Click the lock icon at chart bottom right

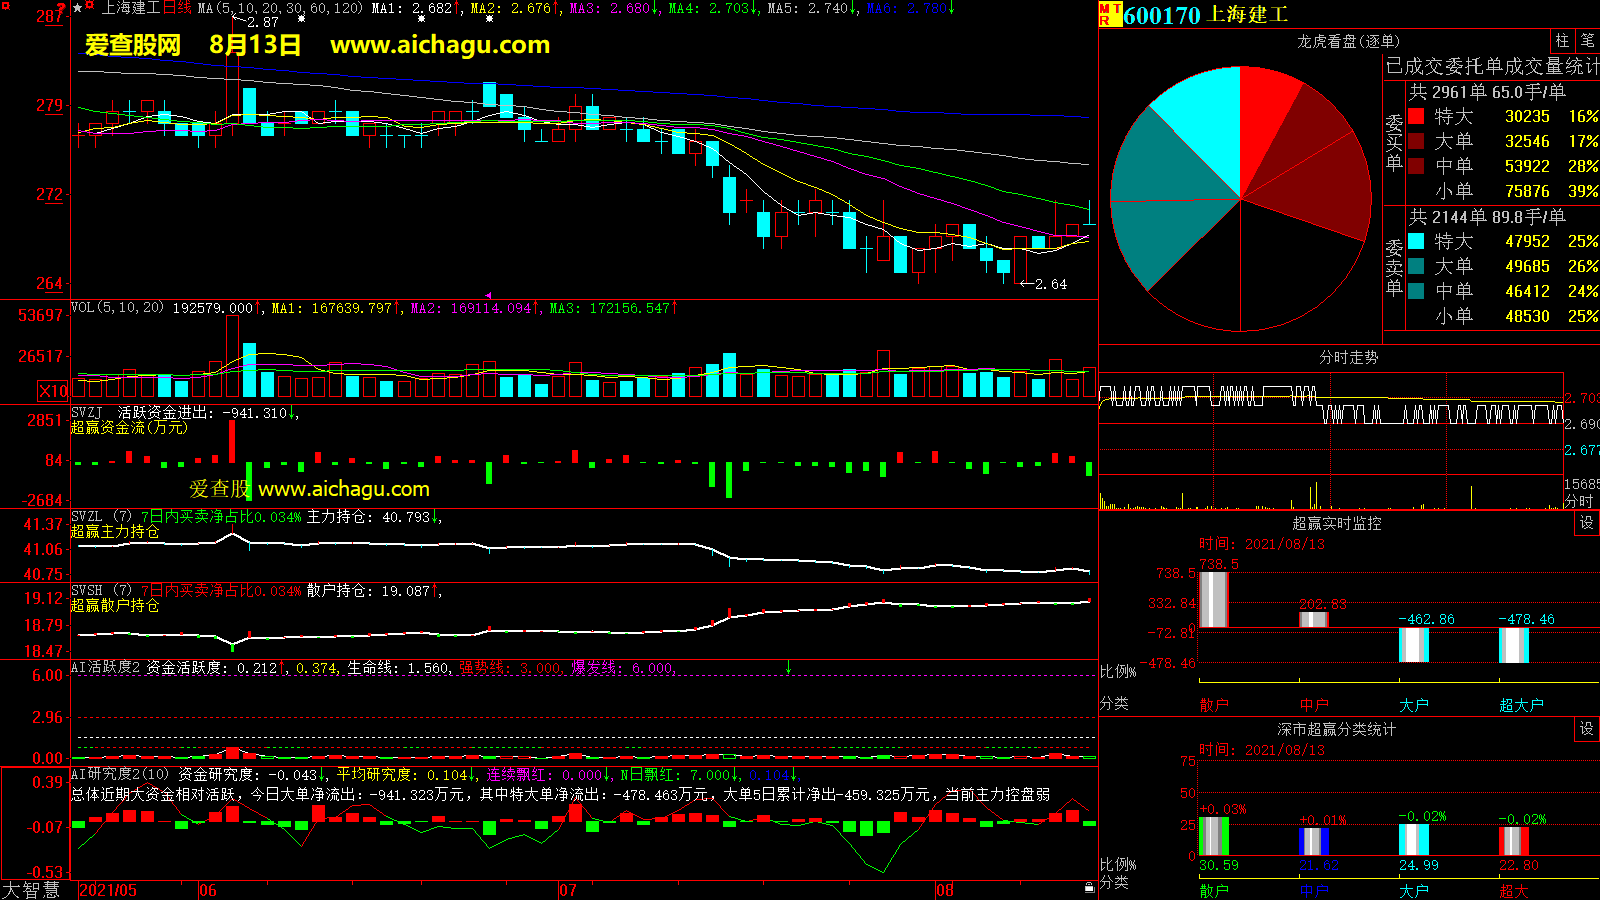tap(1089, 888)
